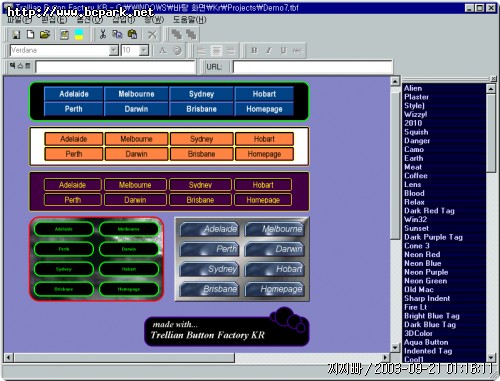Open a project with the folder icon
The image size is (500, 381).
click(x=45, y=34)
